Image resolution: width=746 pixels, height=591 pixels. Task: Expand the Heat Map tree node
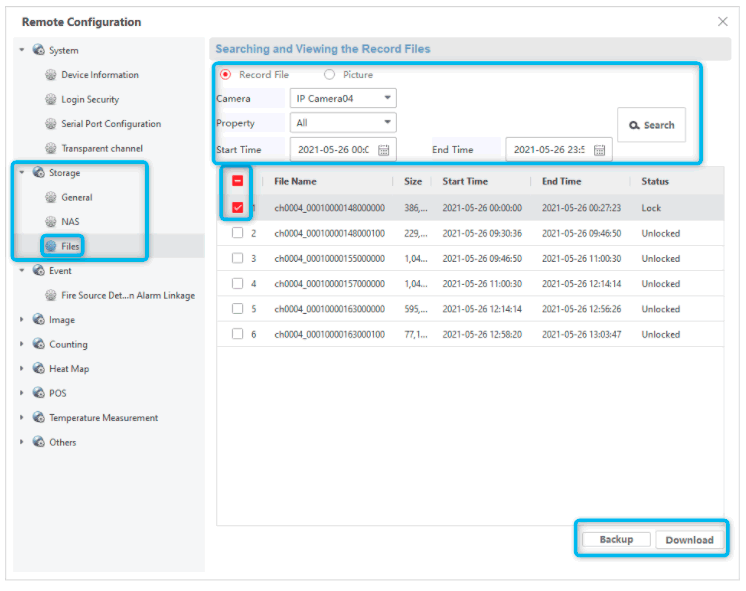point(23,369)
